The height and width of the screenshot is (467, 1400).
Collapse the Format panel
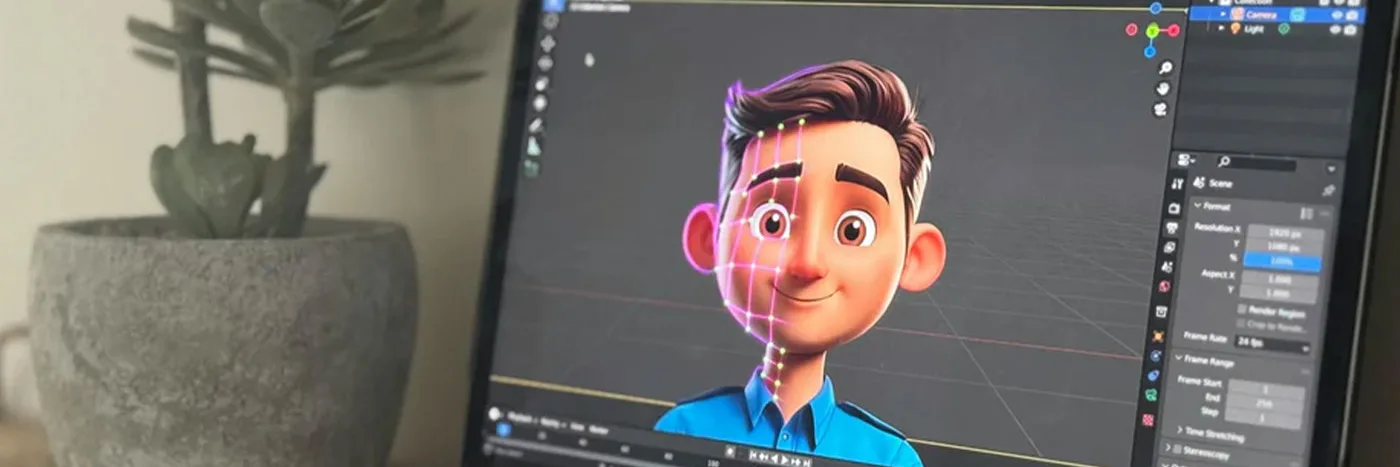pos(1197,205)
